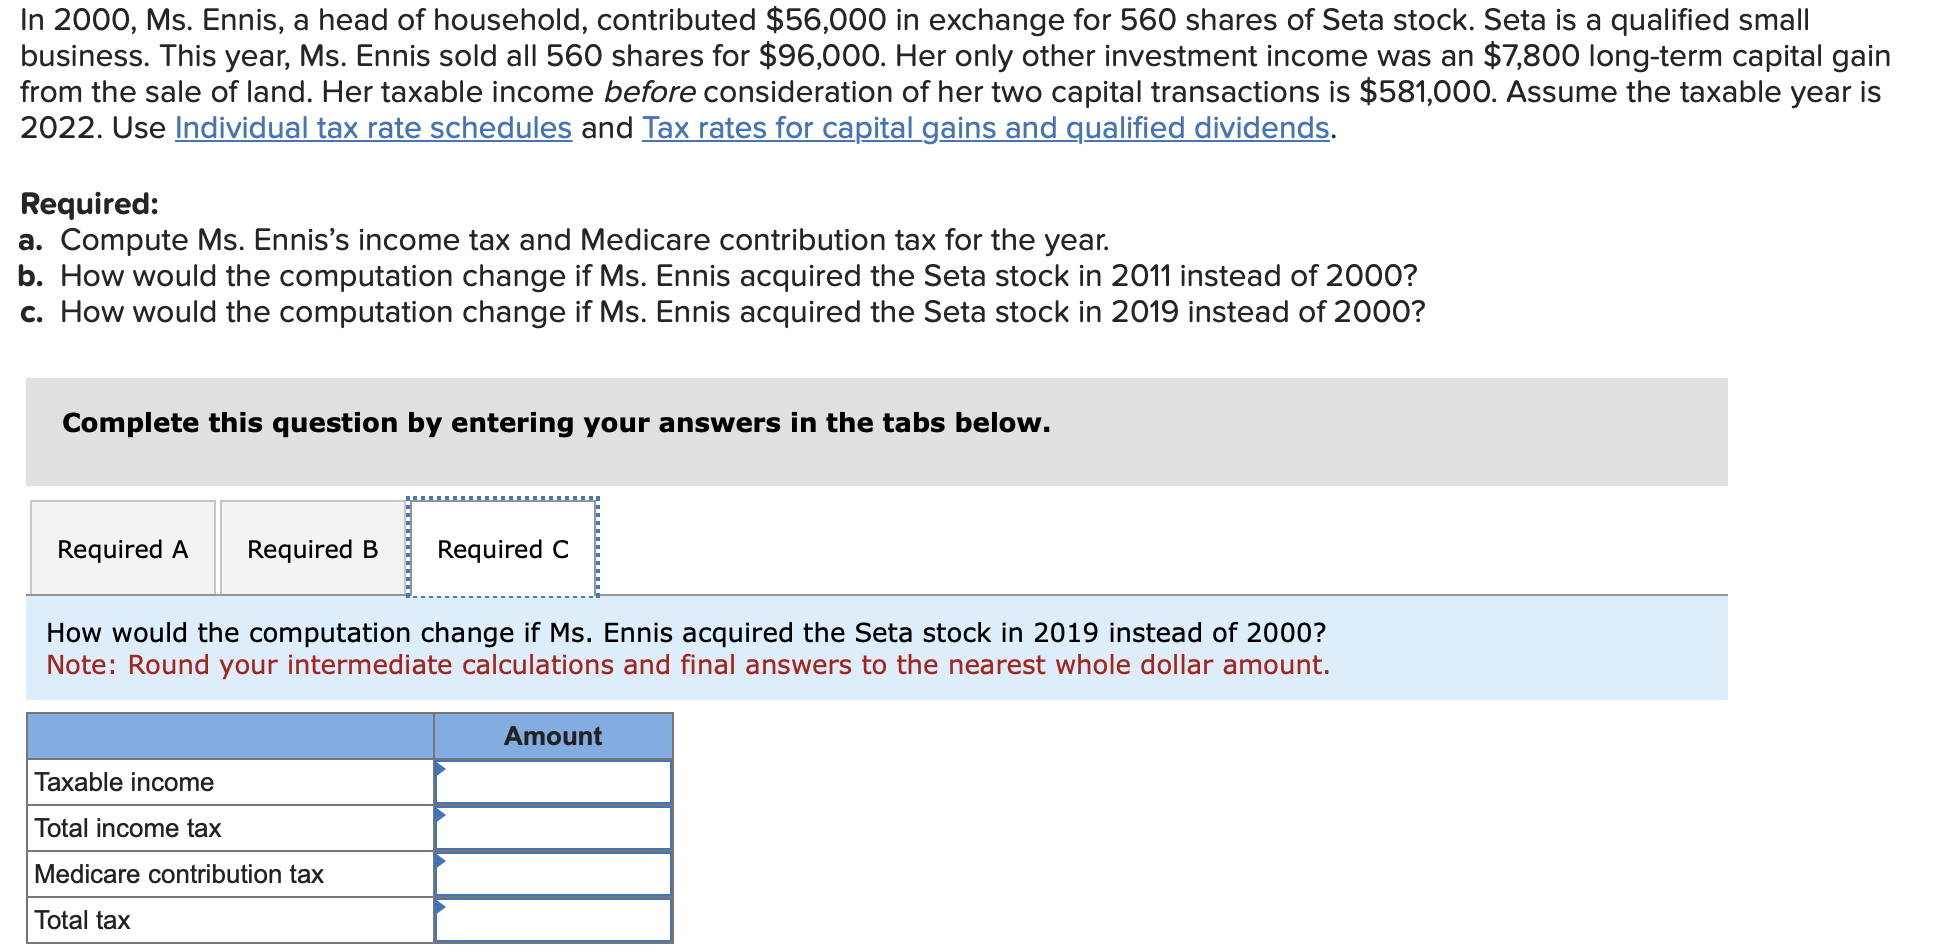Select the Total tax row label
Image resolution: width=1950 pixels, height=952 pixels.
point(82,920)
